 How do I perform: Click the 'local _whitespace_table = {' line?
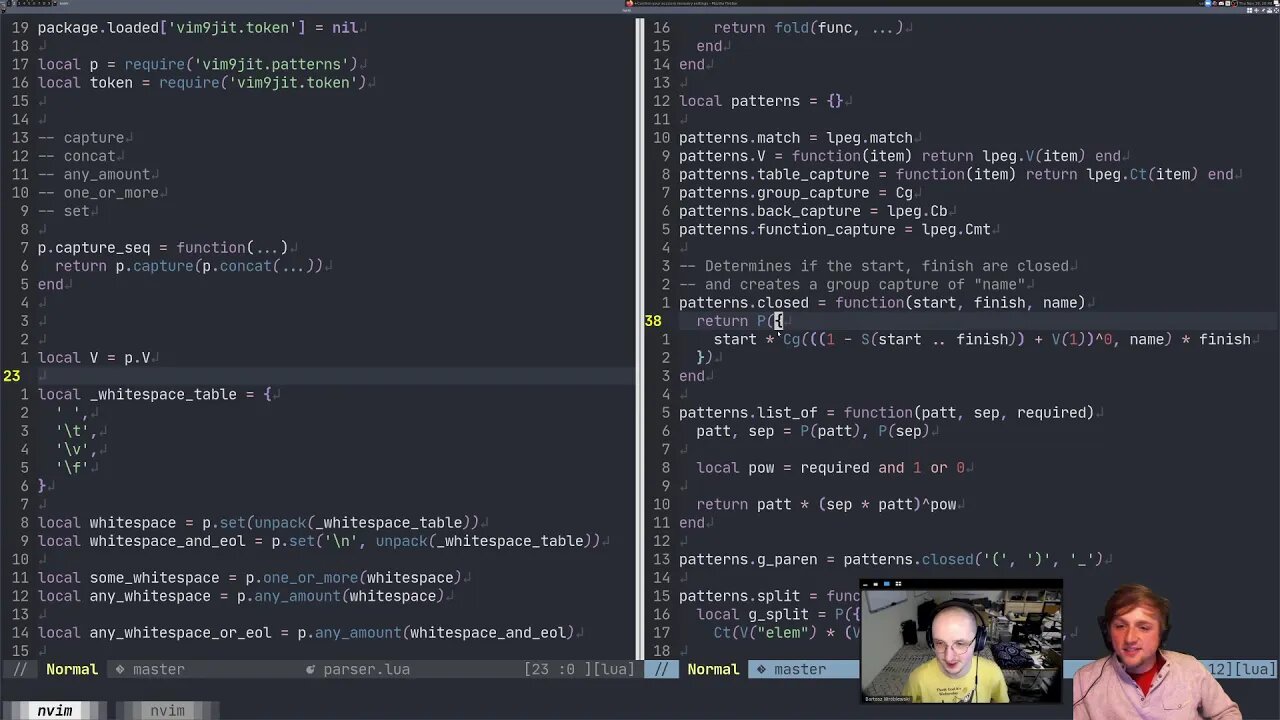click(x=155, y=394)
